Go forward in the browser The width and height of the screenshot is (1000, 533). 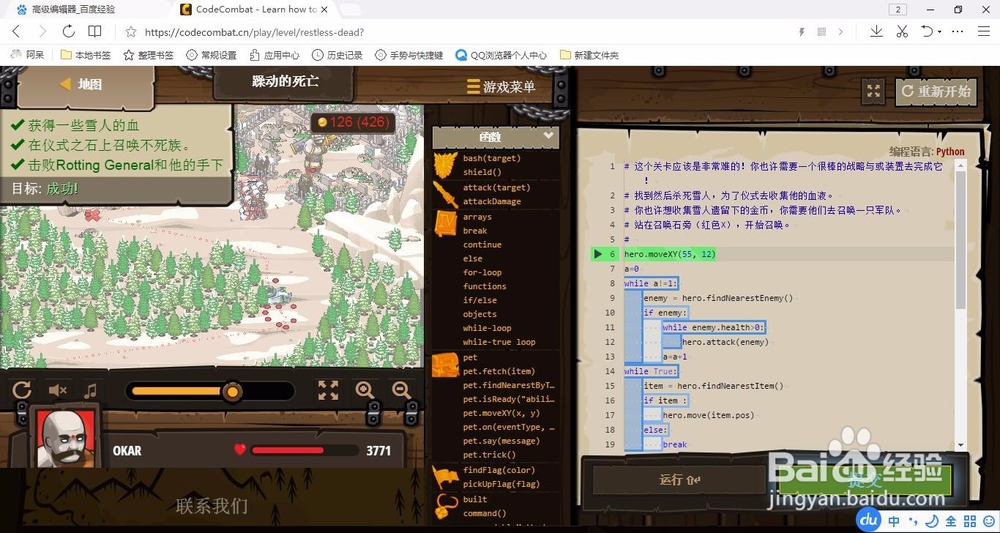(x=42, y=32)
